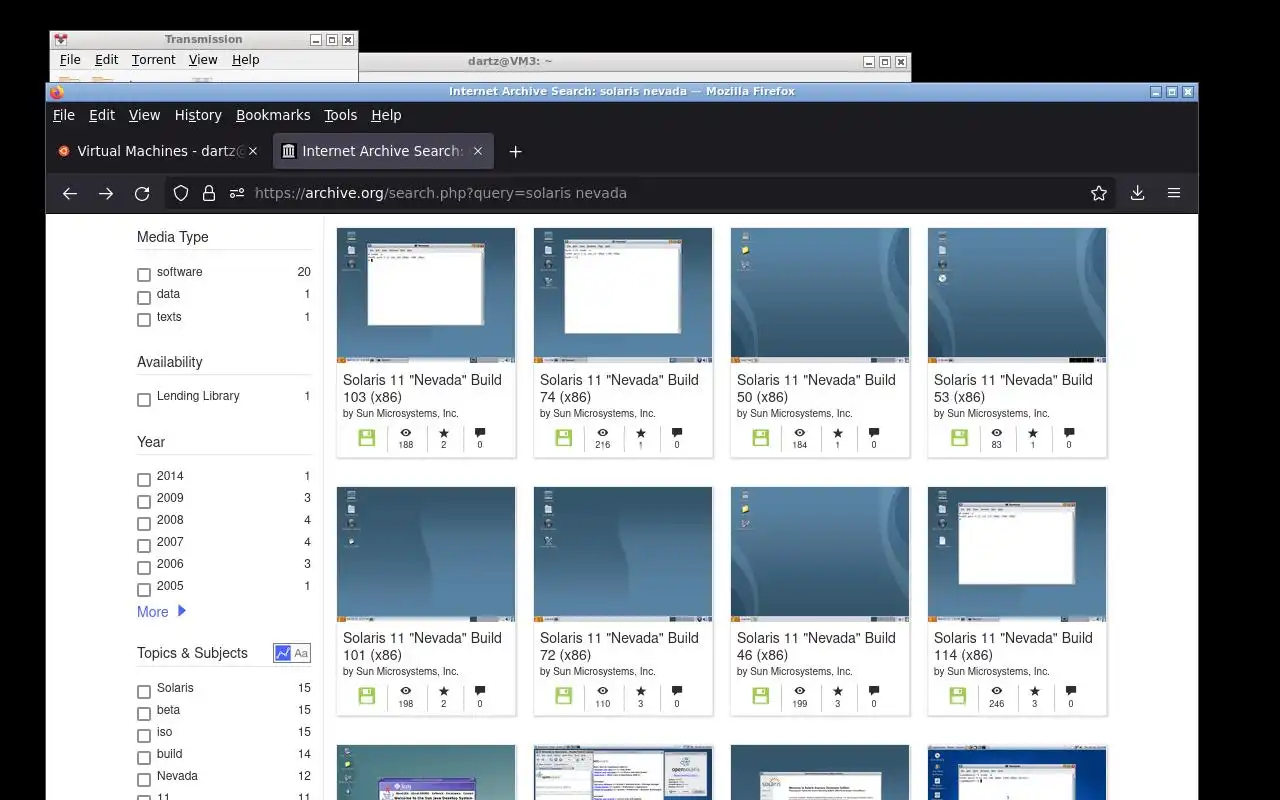Expand more years with the More link
Viewport: 1280px width, 800px height.
point(161,611)
